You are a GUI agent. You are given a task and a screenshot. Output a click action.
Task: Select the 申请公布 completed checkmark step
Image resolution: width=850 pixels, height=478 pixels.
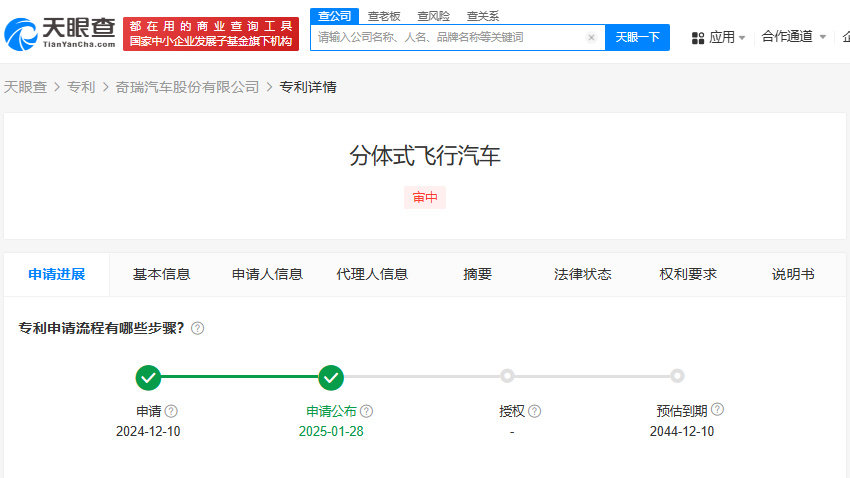click(x=331, y=377)
